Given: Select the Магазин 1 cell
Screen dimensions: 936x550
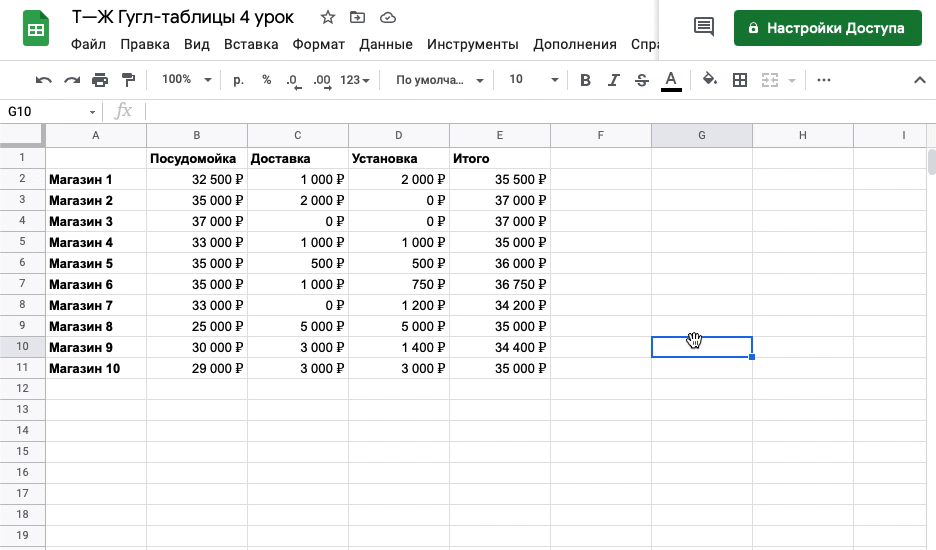Looking at the screenshot, I should click(96, 179).
